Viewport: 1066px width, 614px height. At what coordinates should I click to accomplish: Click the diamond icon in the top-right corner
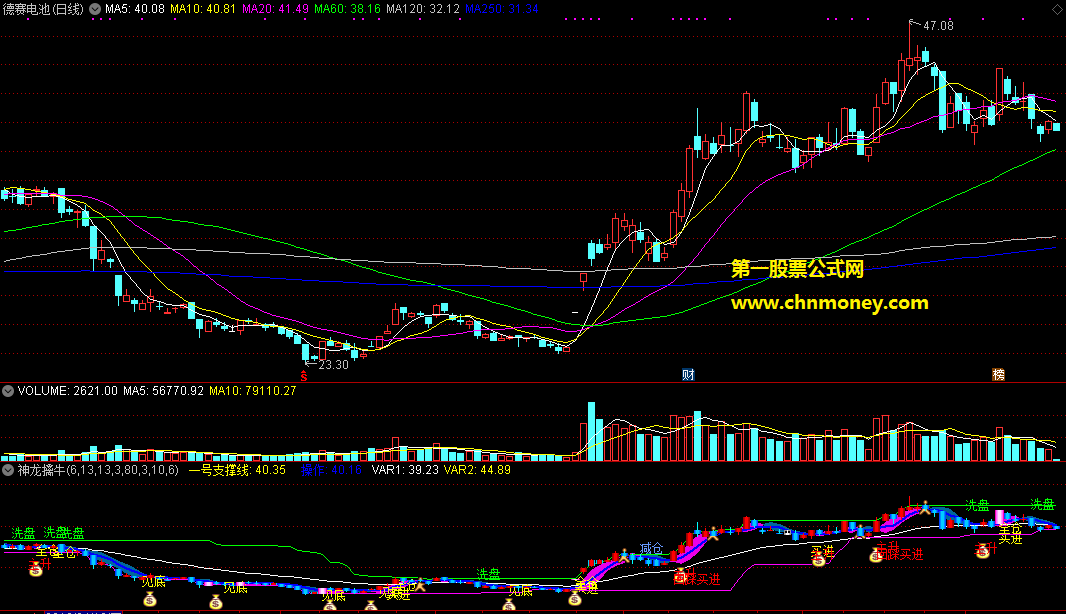click(1058, 9)
